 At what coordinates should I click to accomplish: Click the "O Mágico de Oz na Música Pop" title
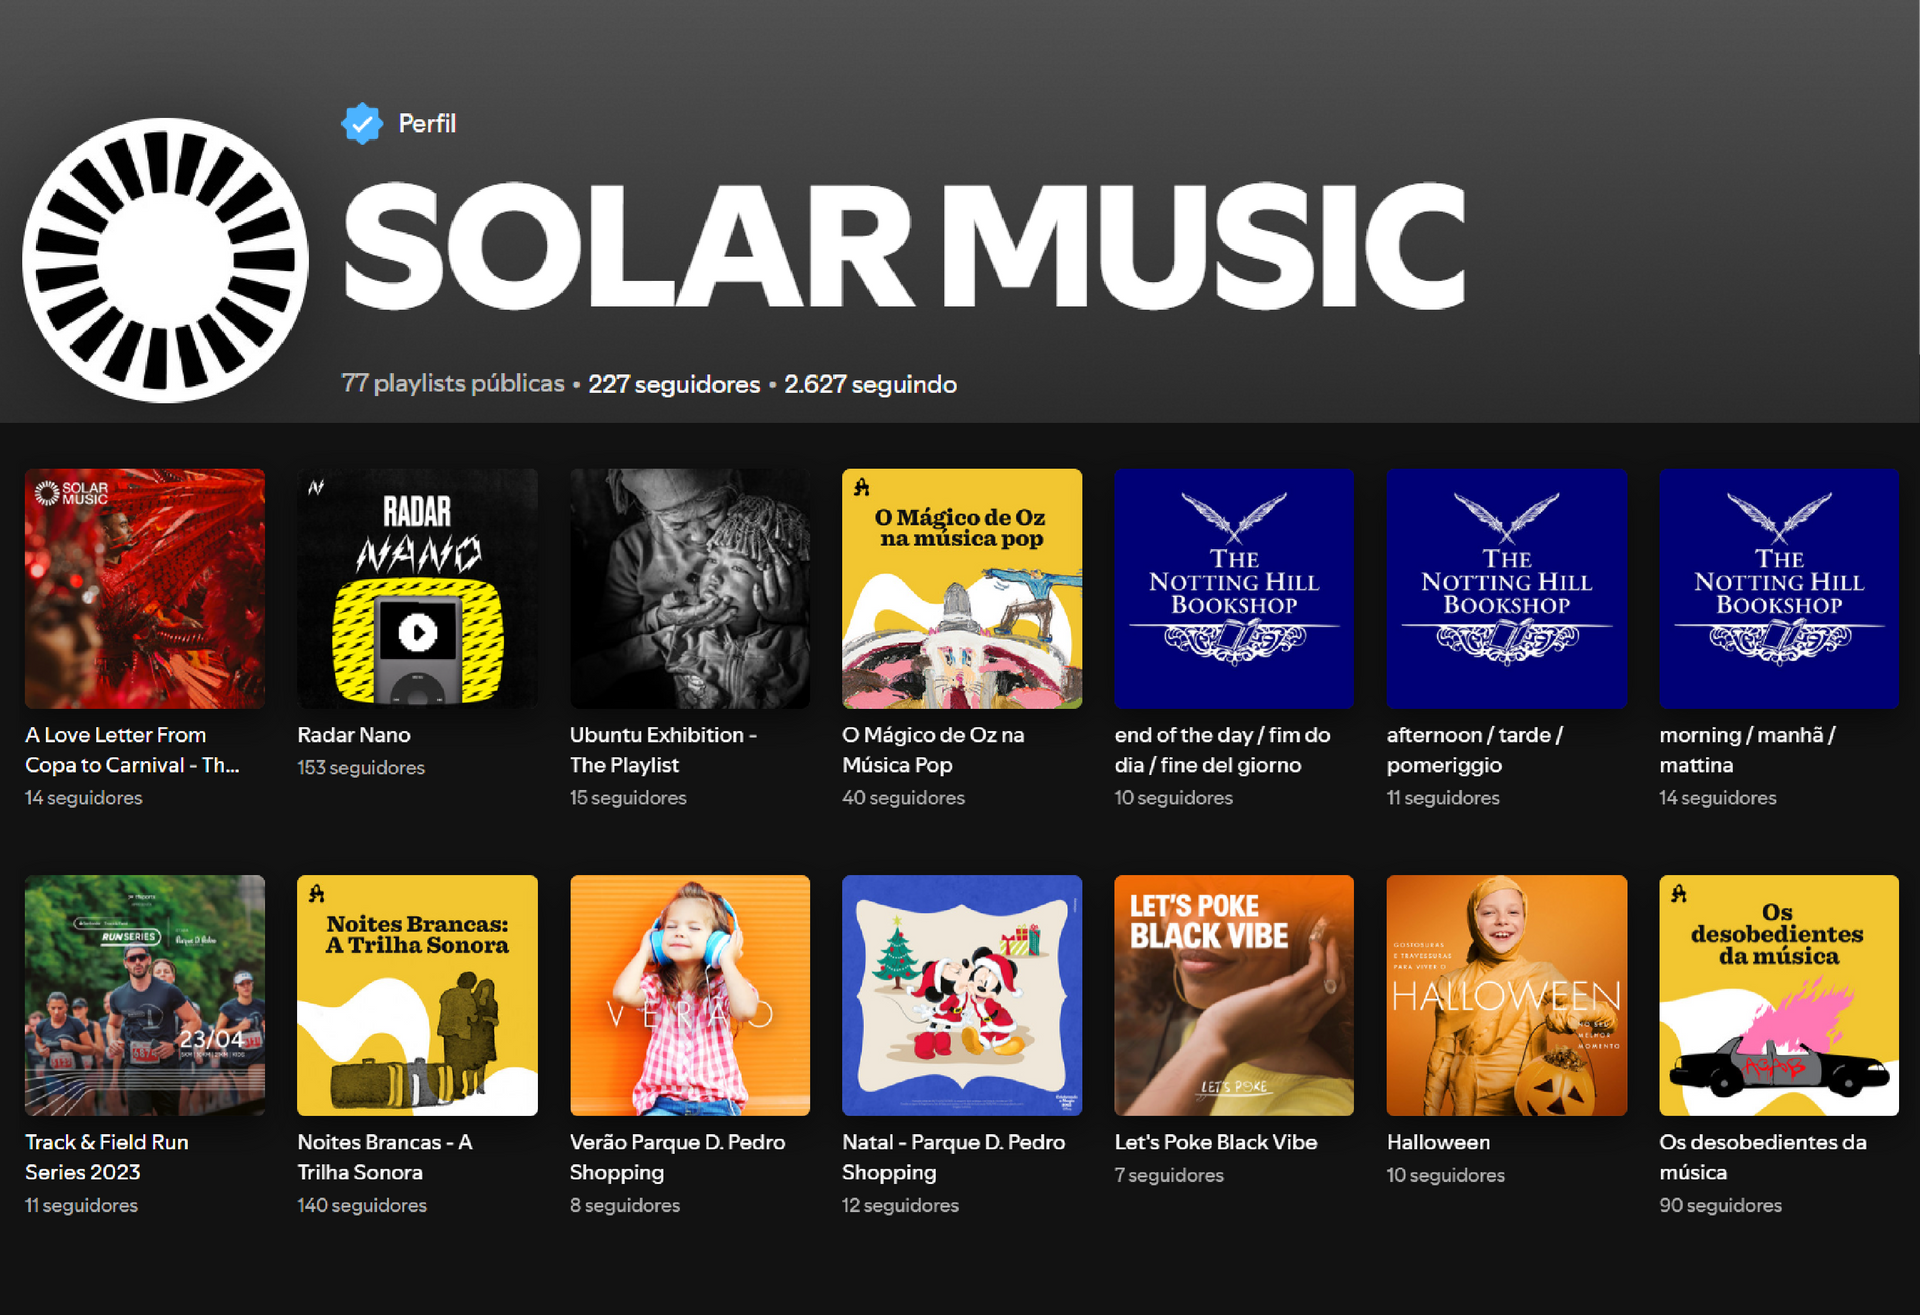(933, 750)
